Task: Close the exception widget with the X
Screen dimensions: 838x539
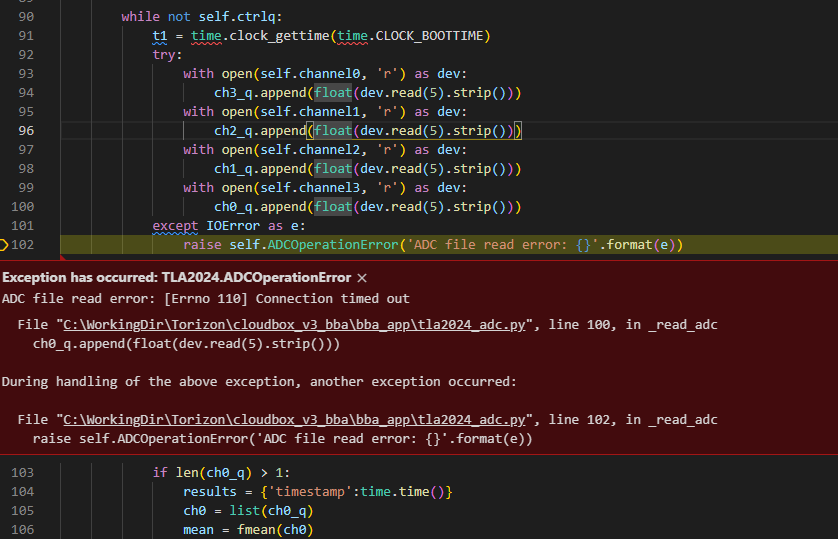Action: click(362, 278)
